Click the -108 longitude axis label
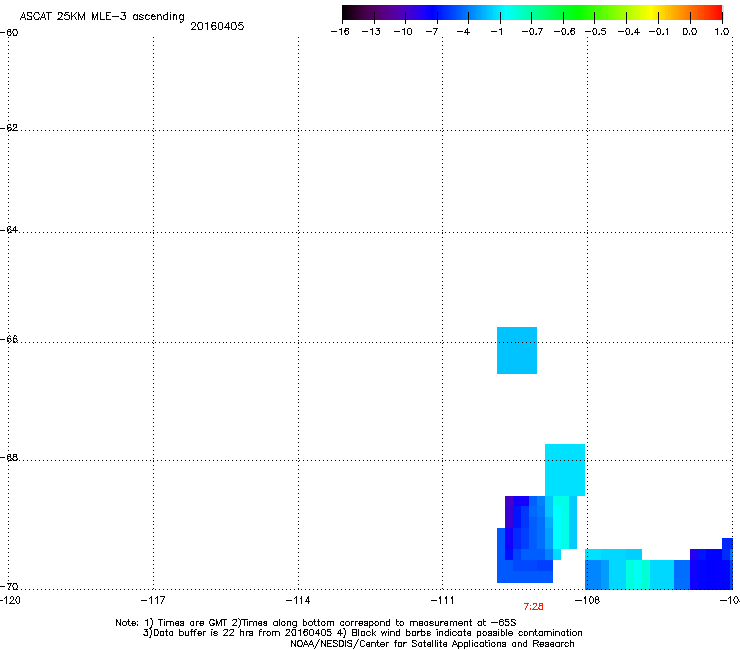 click(588, 600)
